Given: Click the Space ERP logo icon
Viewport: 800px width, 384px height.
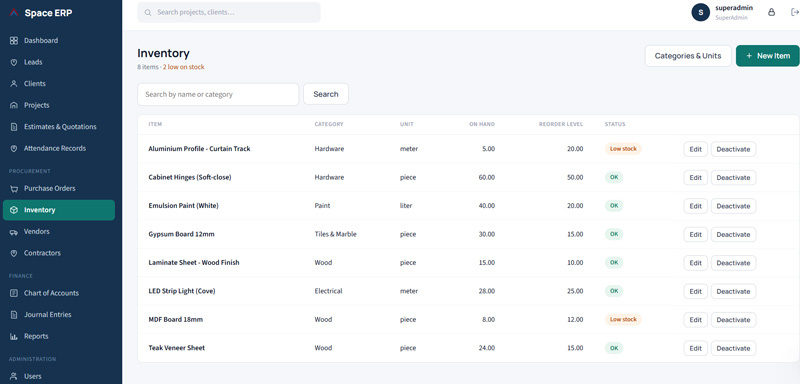Looking at the screenshot, I should pyautogui.click(x=14, y=13).
